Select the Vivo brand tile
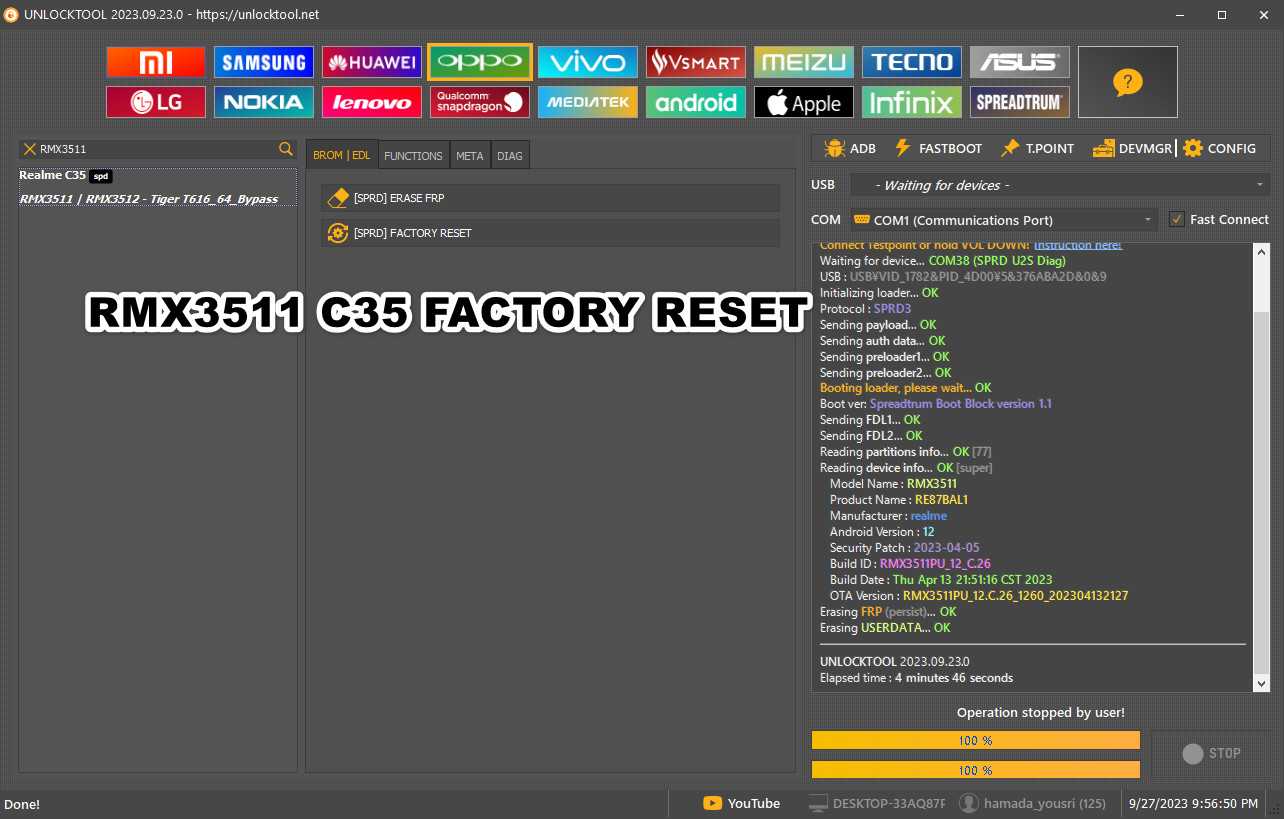Viewport: 1284px width, 819px height. tap(588, 62)
